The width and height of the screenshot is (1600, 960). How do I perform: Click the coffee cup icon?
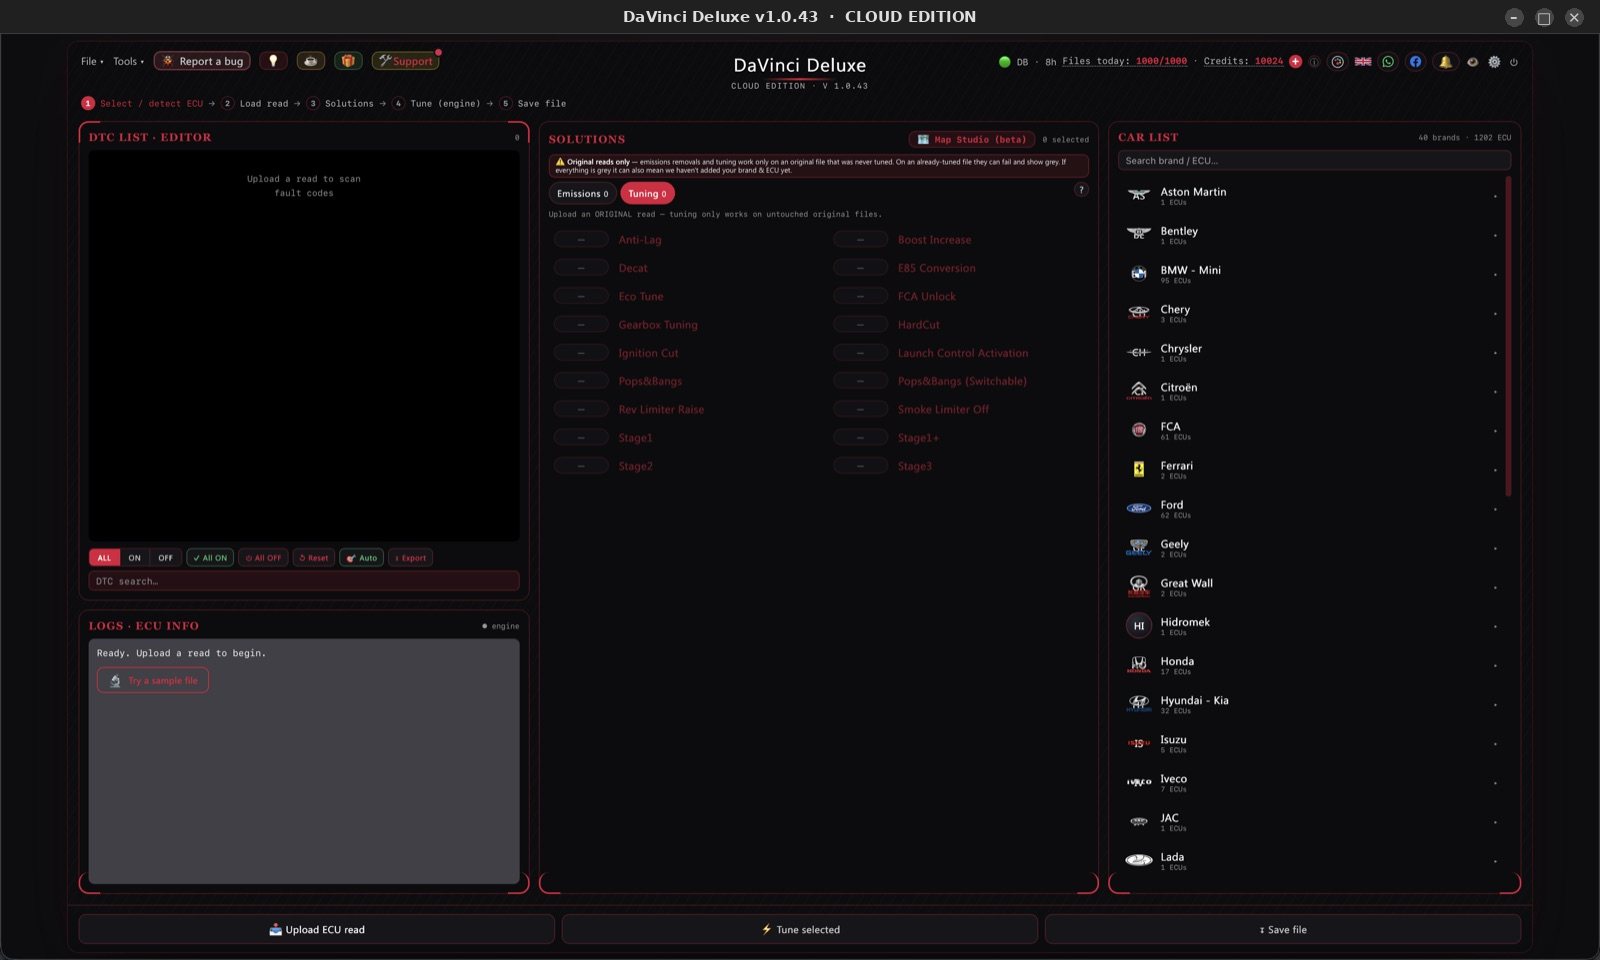310,61
